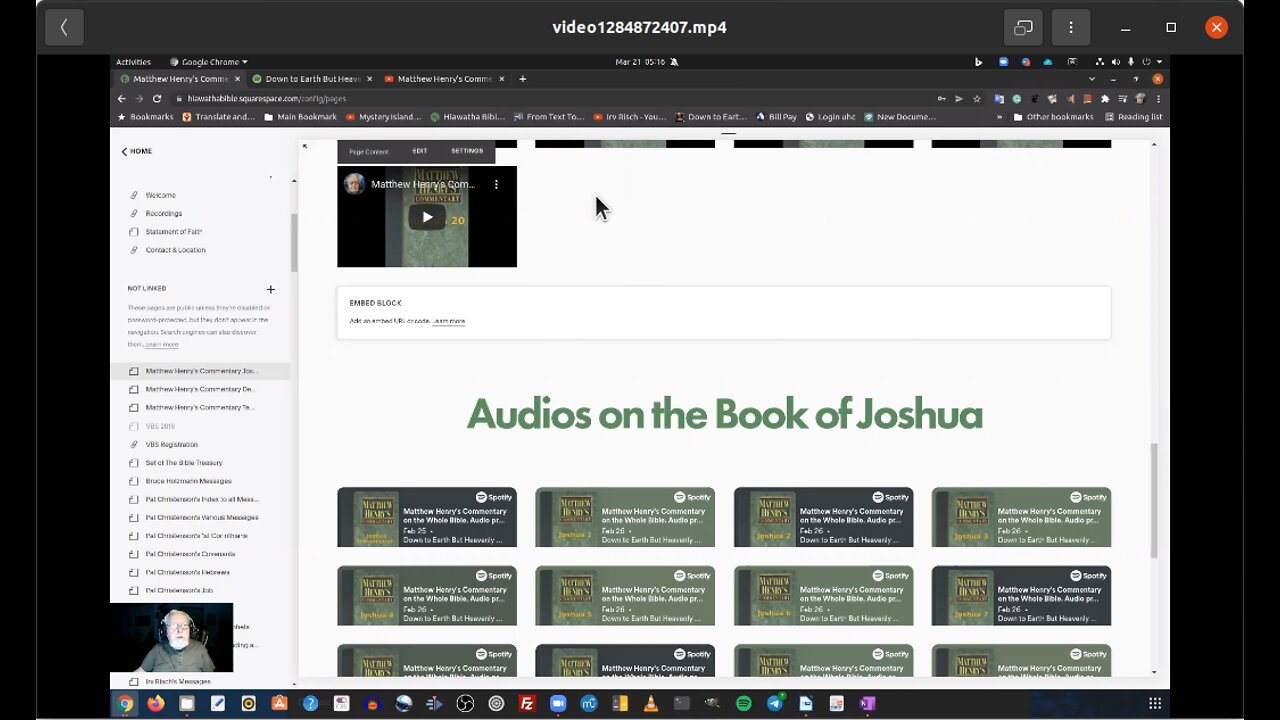Show more bookmarks chevron
The image size is (1280, 720).
tap(999, 117)
